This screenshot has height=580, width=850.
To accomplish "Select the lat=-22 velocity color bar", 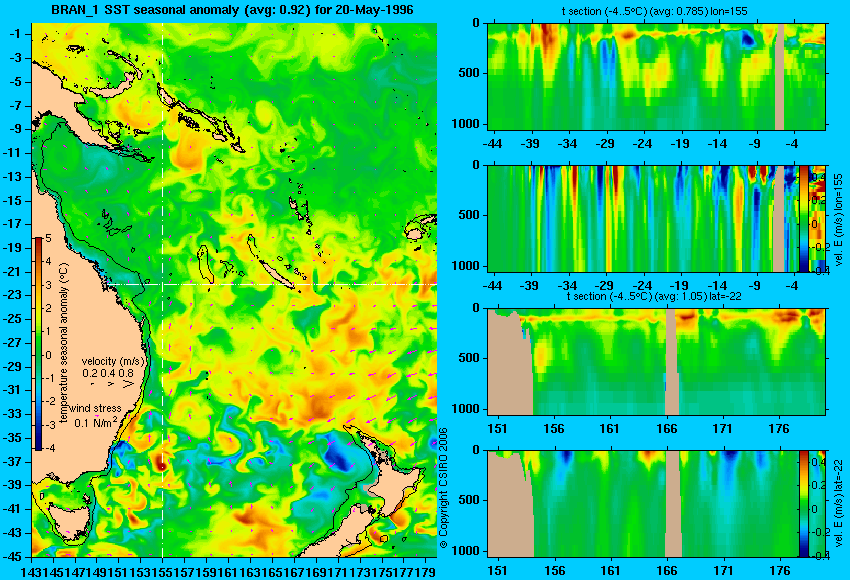I will click(804, 504).
